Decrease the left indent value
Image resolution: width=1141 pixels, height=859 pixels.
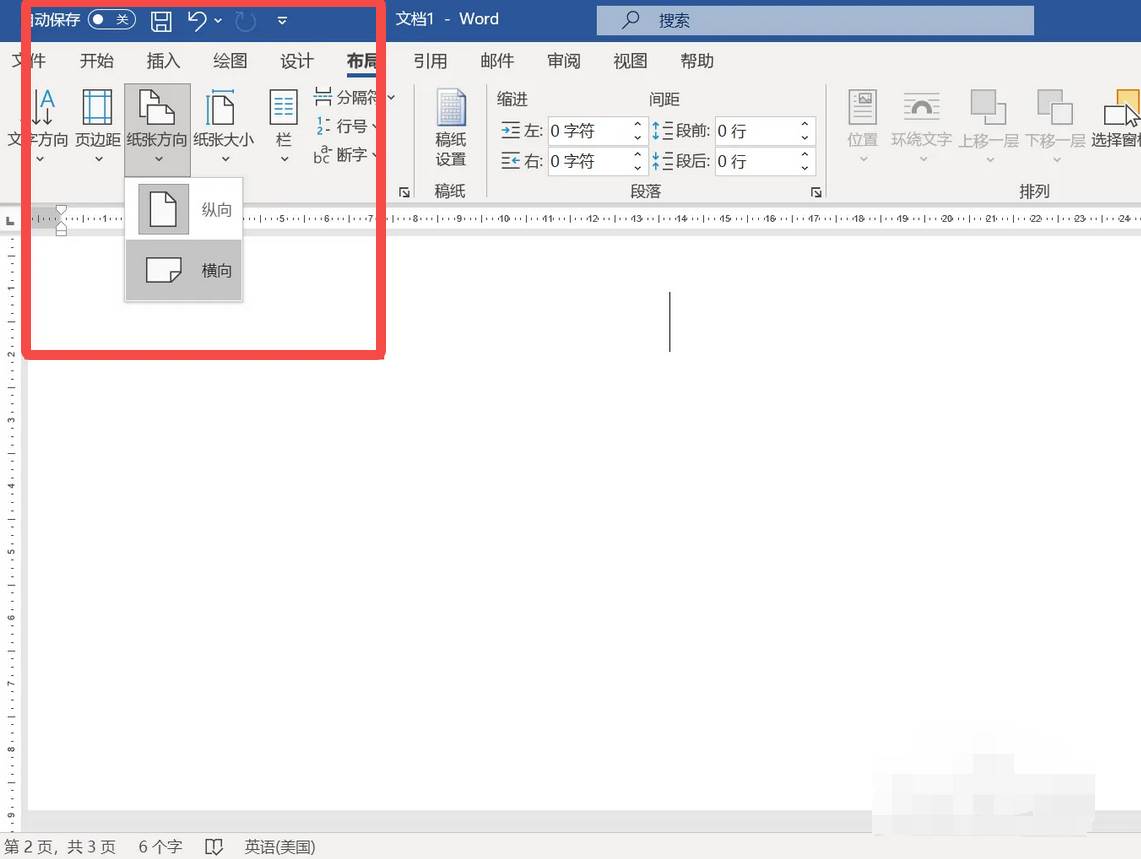(x=638, y=138)
